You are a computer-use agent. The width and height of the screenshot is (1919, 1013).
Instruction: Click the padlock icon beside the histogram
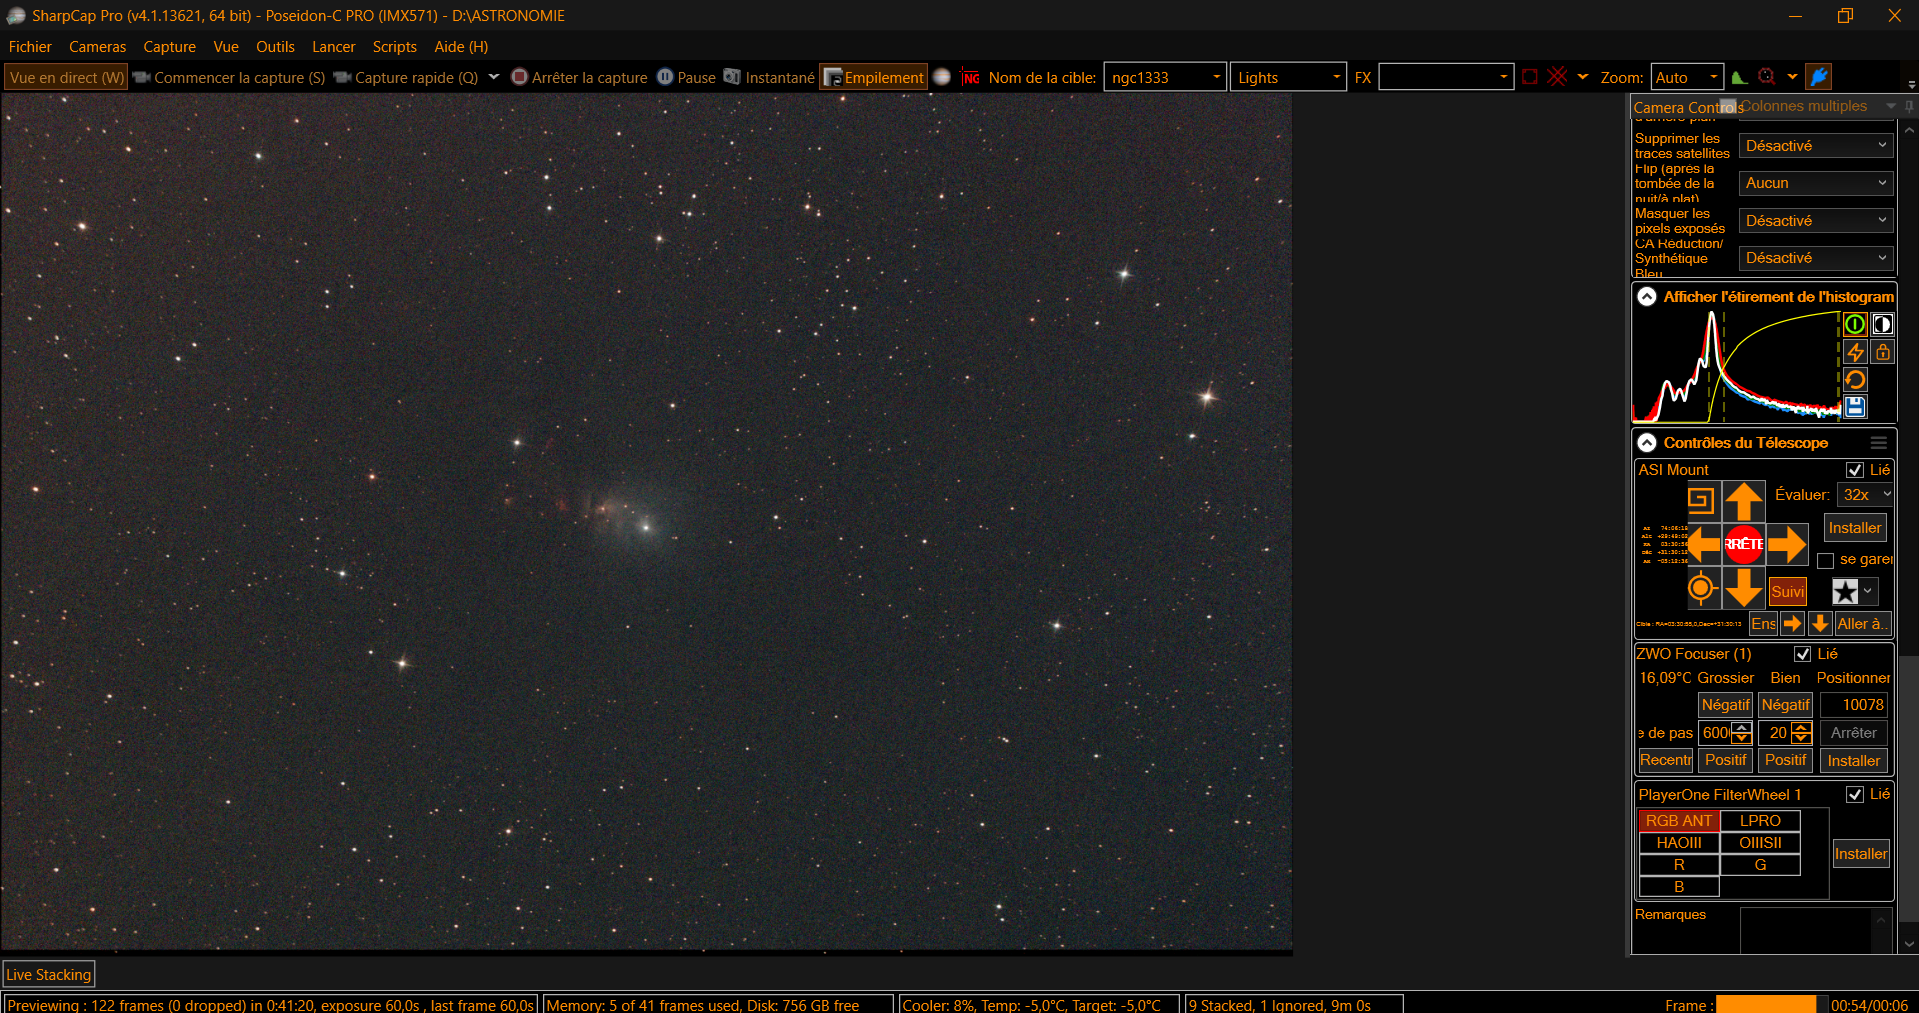1882,352
